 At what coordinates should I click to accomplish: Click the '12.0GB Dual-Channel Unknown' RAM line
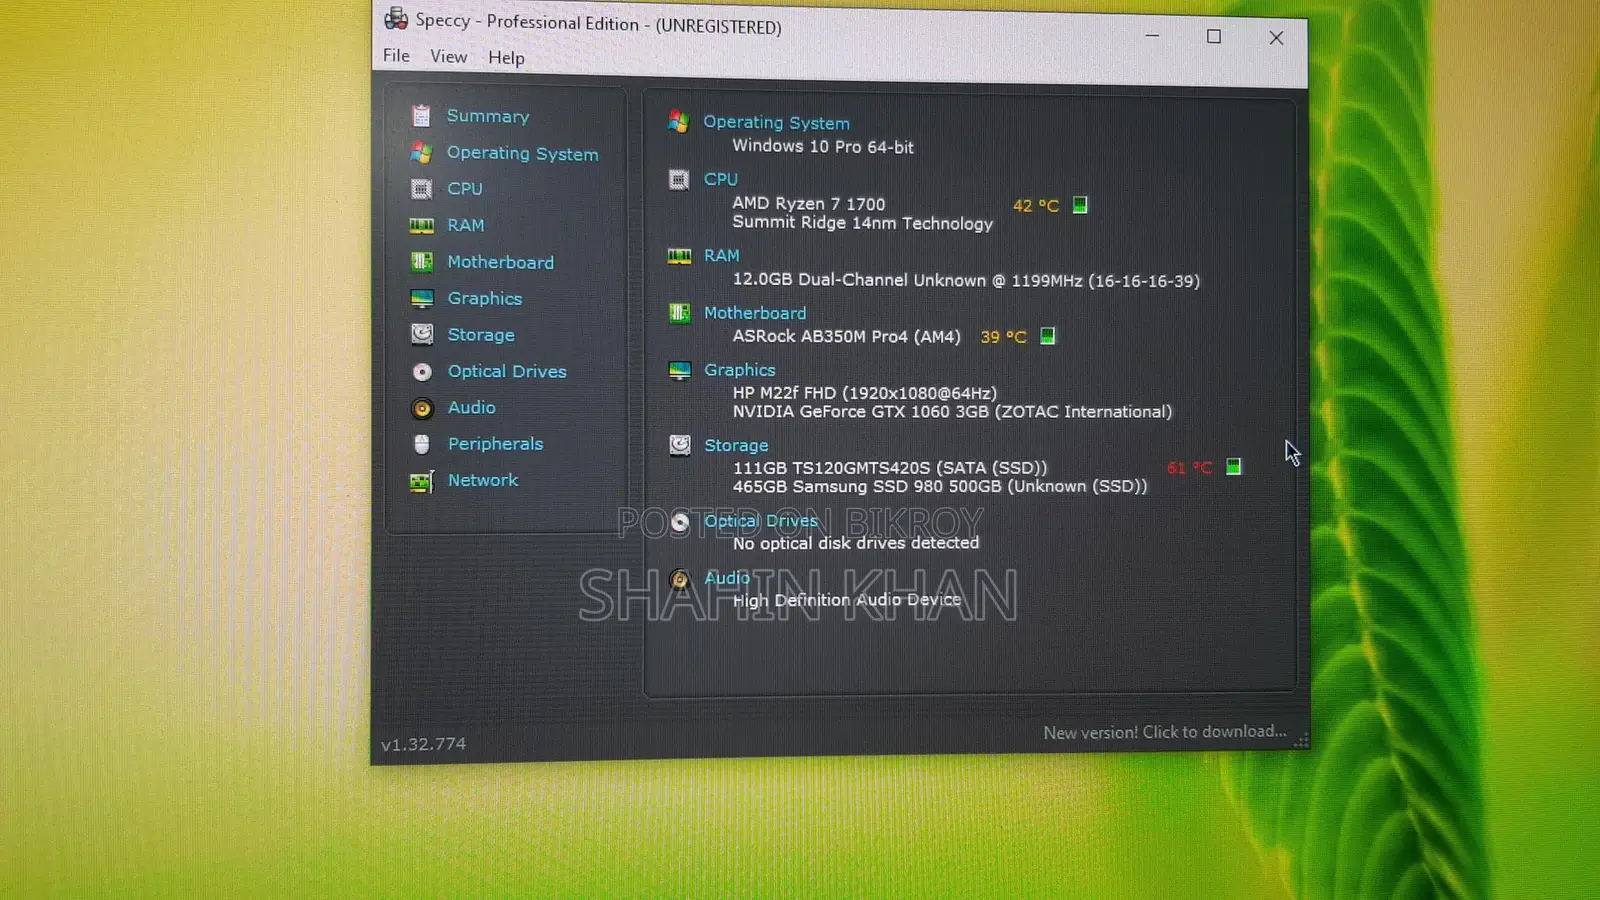(x=966, y=281)
